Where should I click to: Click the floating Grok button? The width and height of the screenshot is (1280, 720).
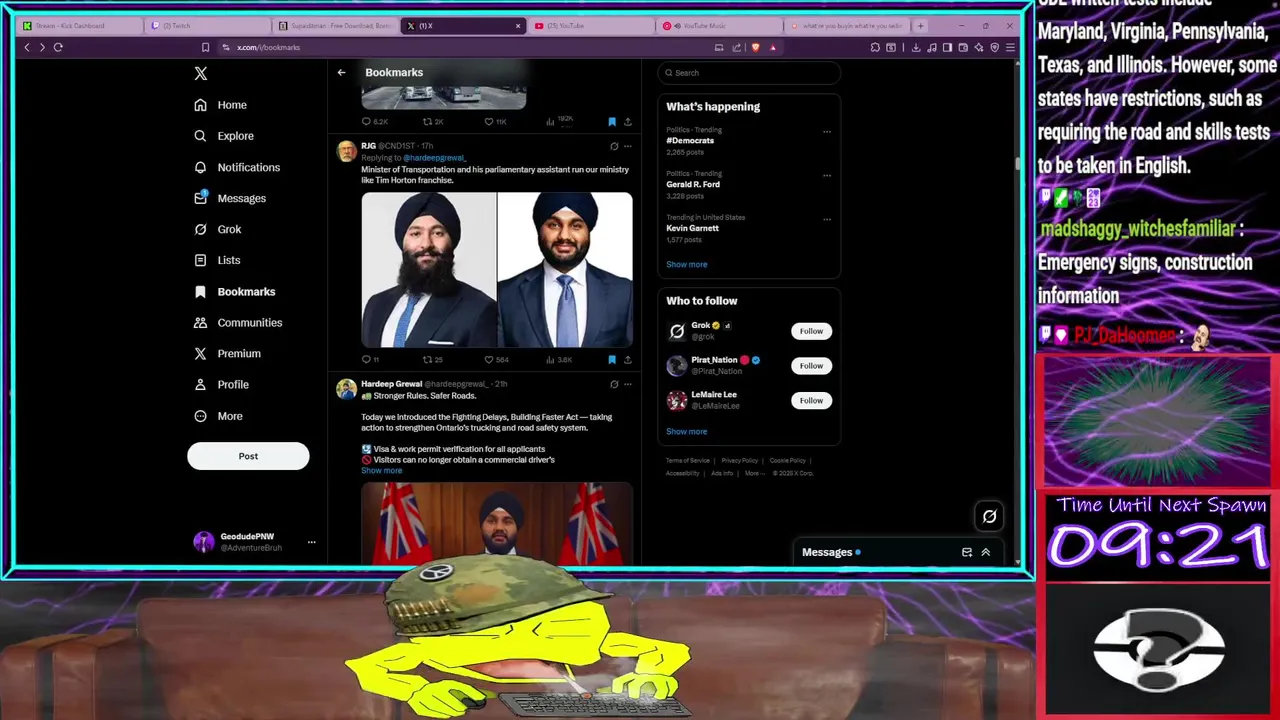(x=989, y=516)
